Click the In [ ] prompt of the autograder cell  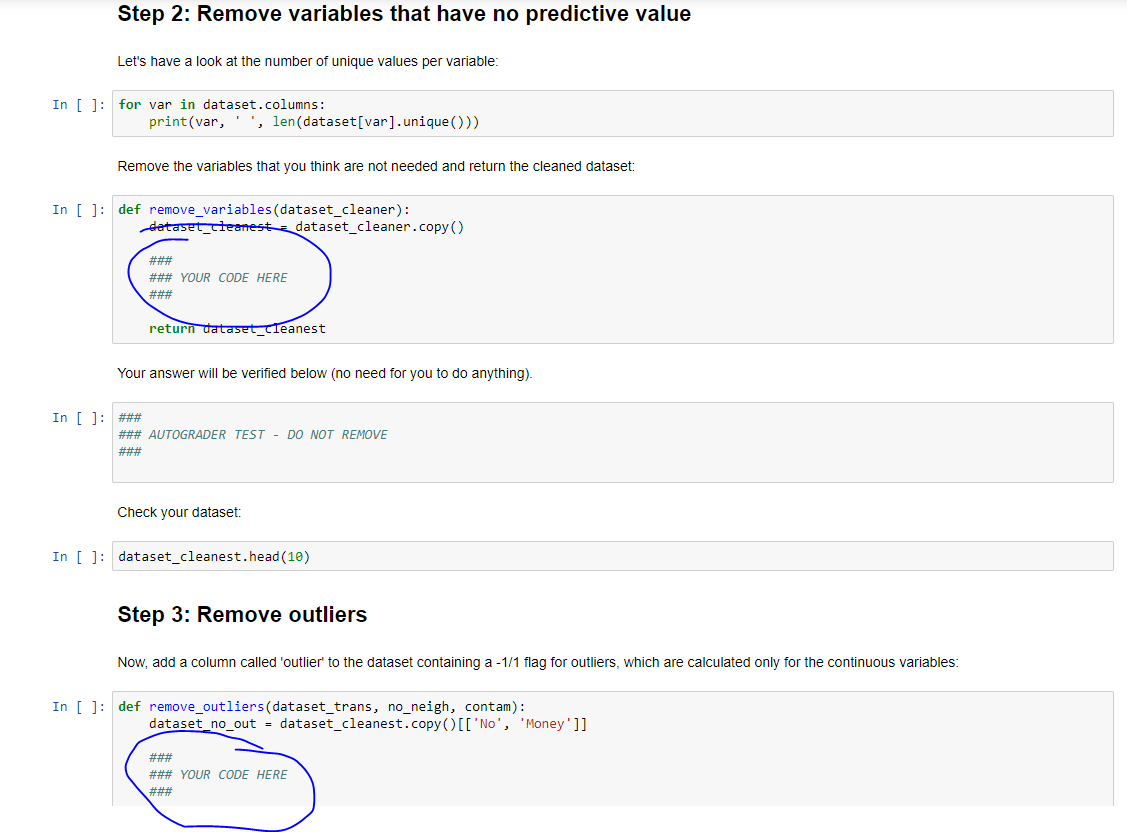point(78,417)
